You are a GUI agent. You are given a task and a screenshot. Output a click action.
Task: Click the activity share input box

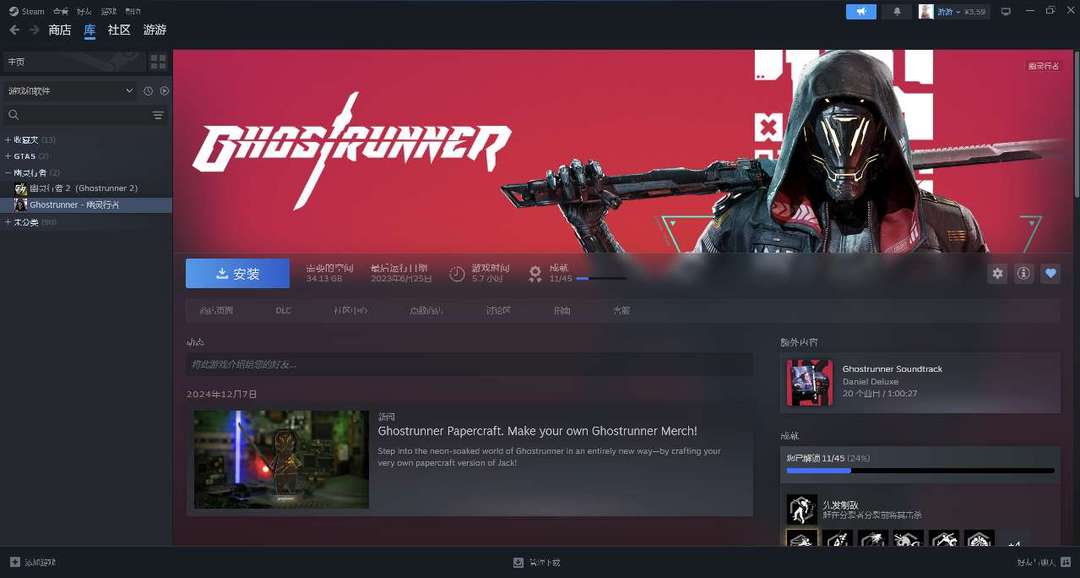[469, 364]
